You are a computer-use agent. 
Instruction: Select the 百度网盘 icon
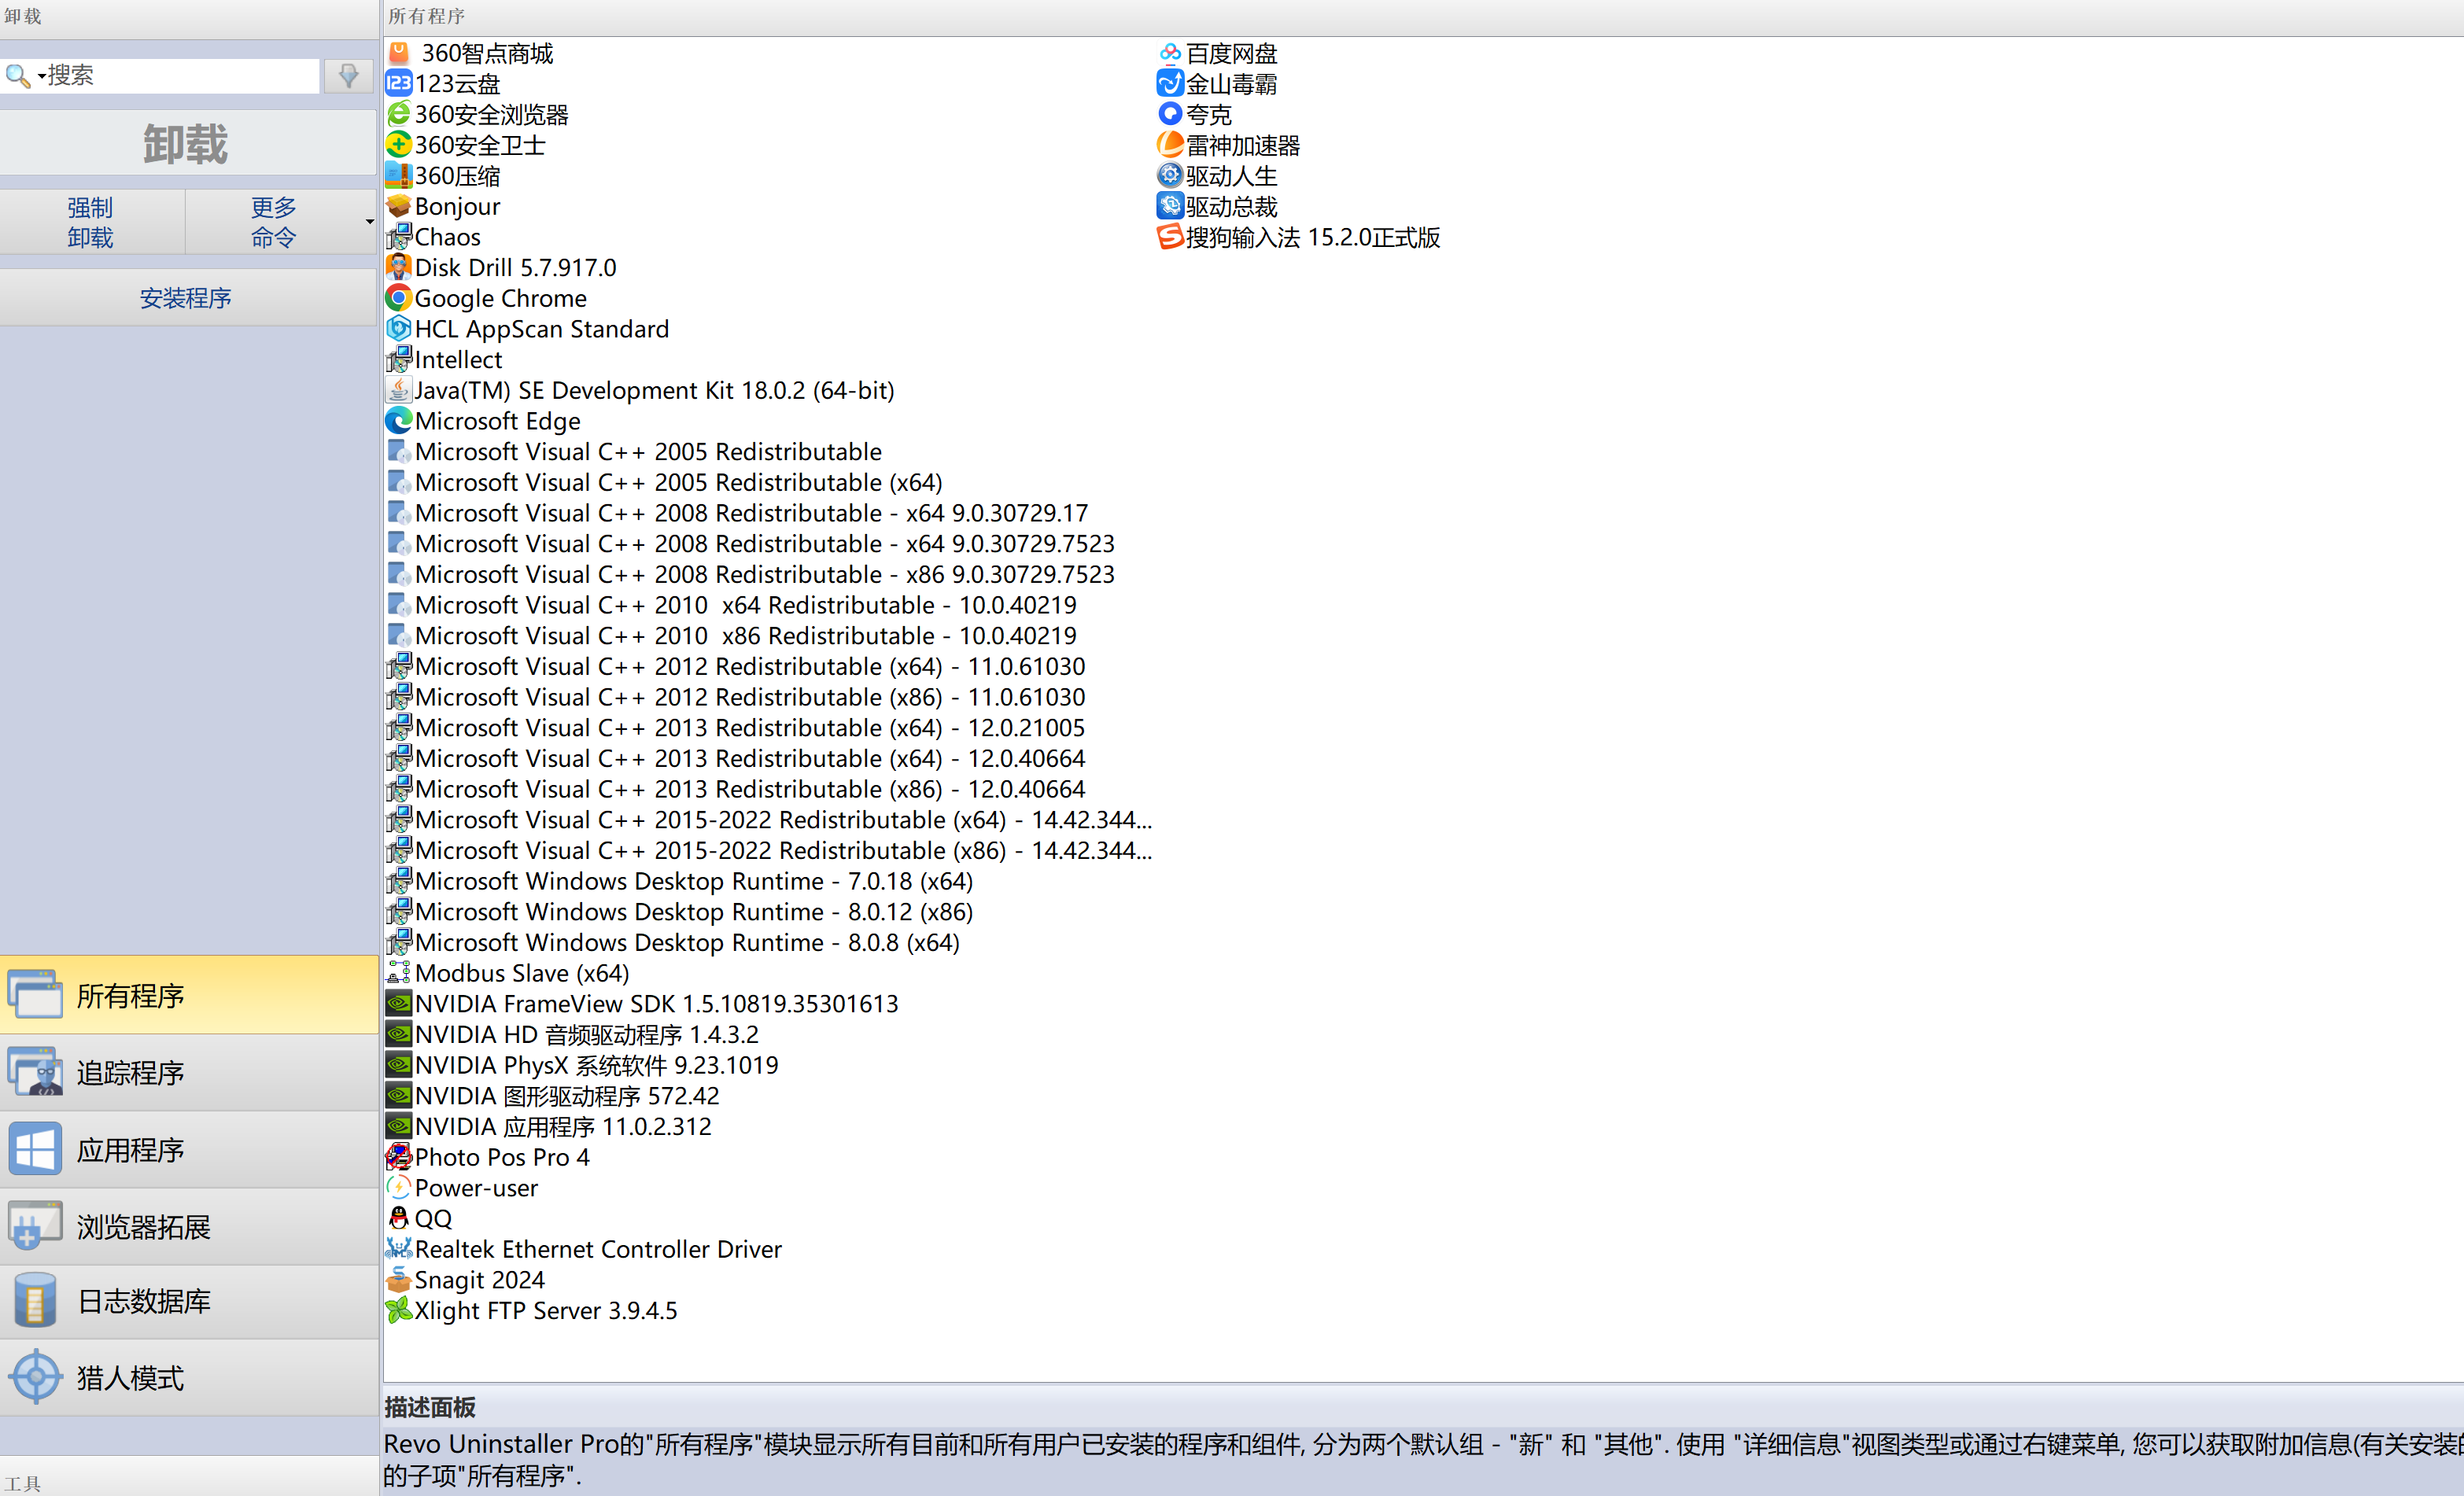(x=1169, y=53)
